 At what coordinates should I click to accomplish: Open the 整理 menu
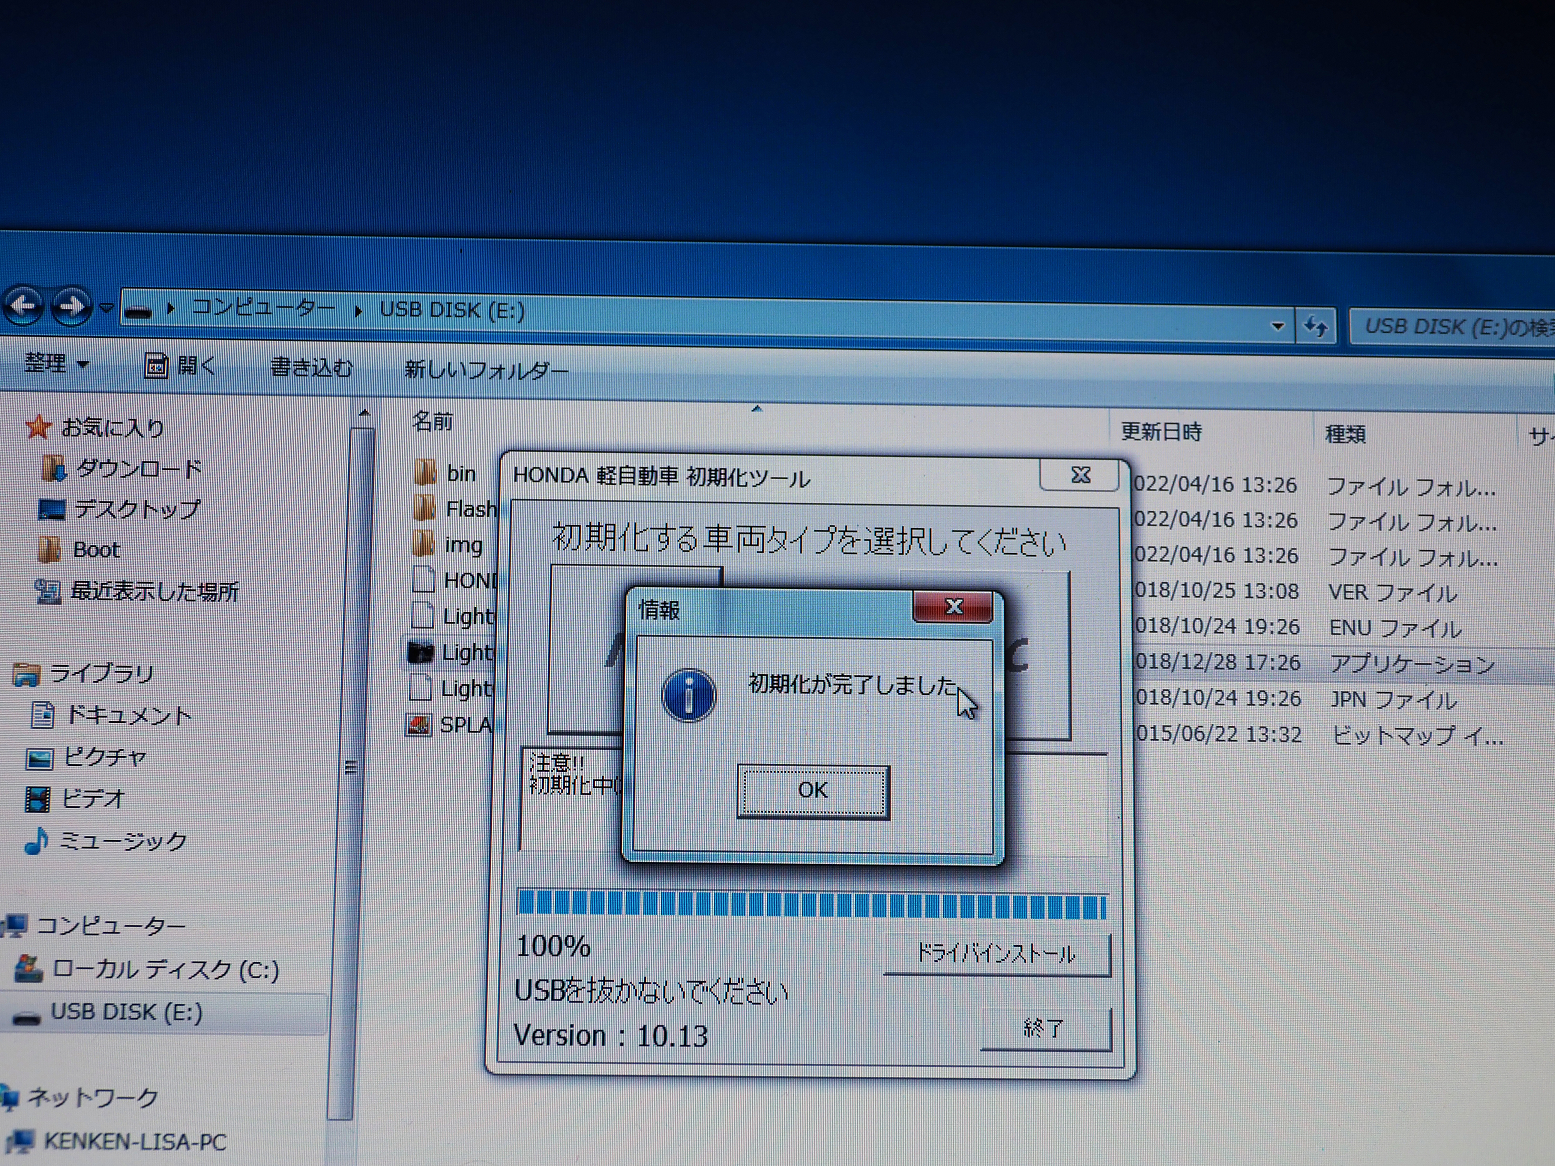click(x=56, y=363)
